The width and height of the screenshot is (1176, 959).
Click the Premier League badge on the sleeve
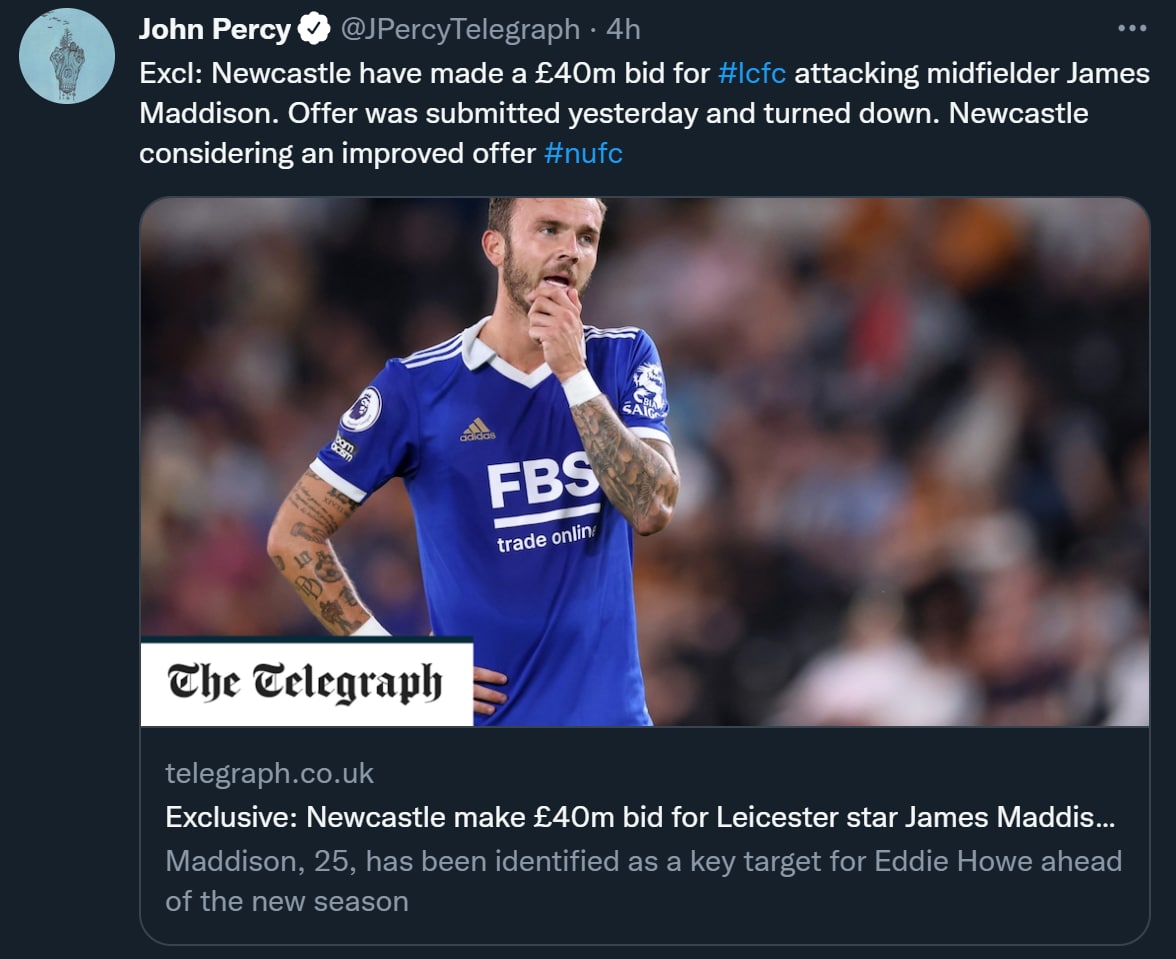point(361,408)
